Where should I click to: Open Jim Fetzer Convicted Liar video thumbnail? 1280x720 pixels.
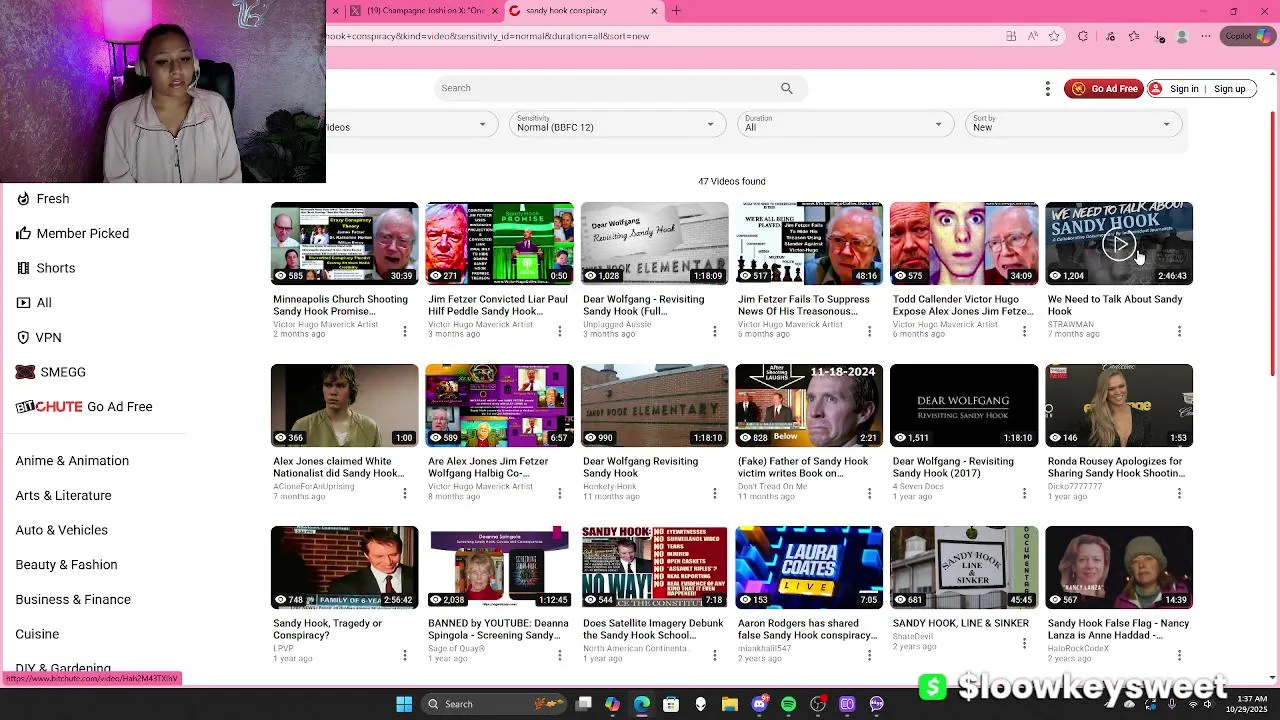[x=500, y=244]
